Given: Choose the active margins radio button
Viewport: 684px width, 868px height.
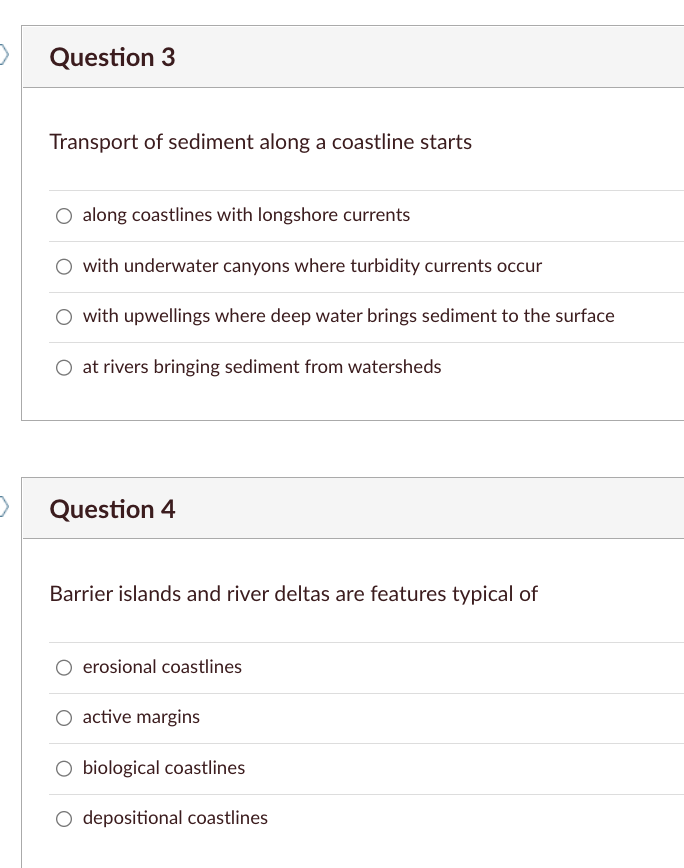Looking at the screenshot, I should point(65,718).
